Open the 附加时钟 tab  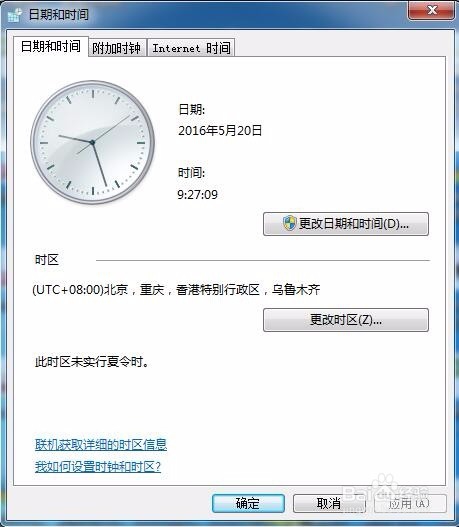(117, 48)
